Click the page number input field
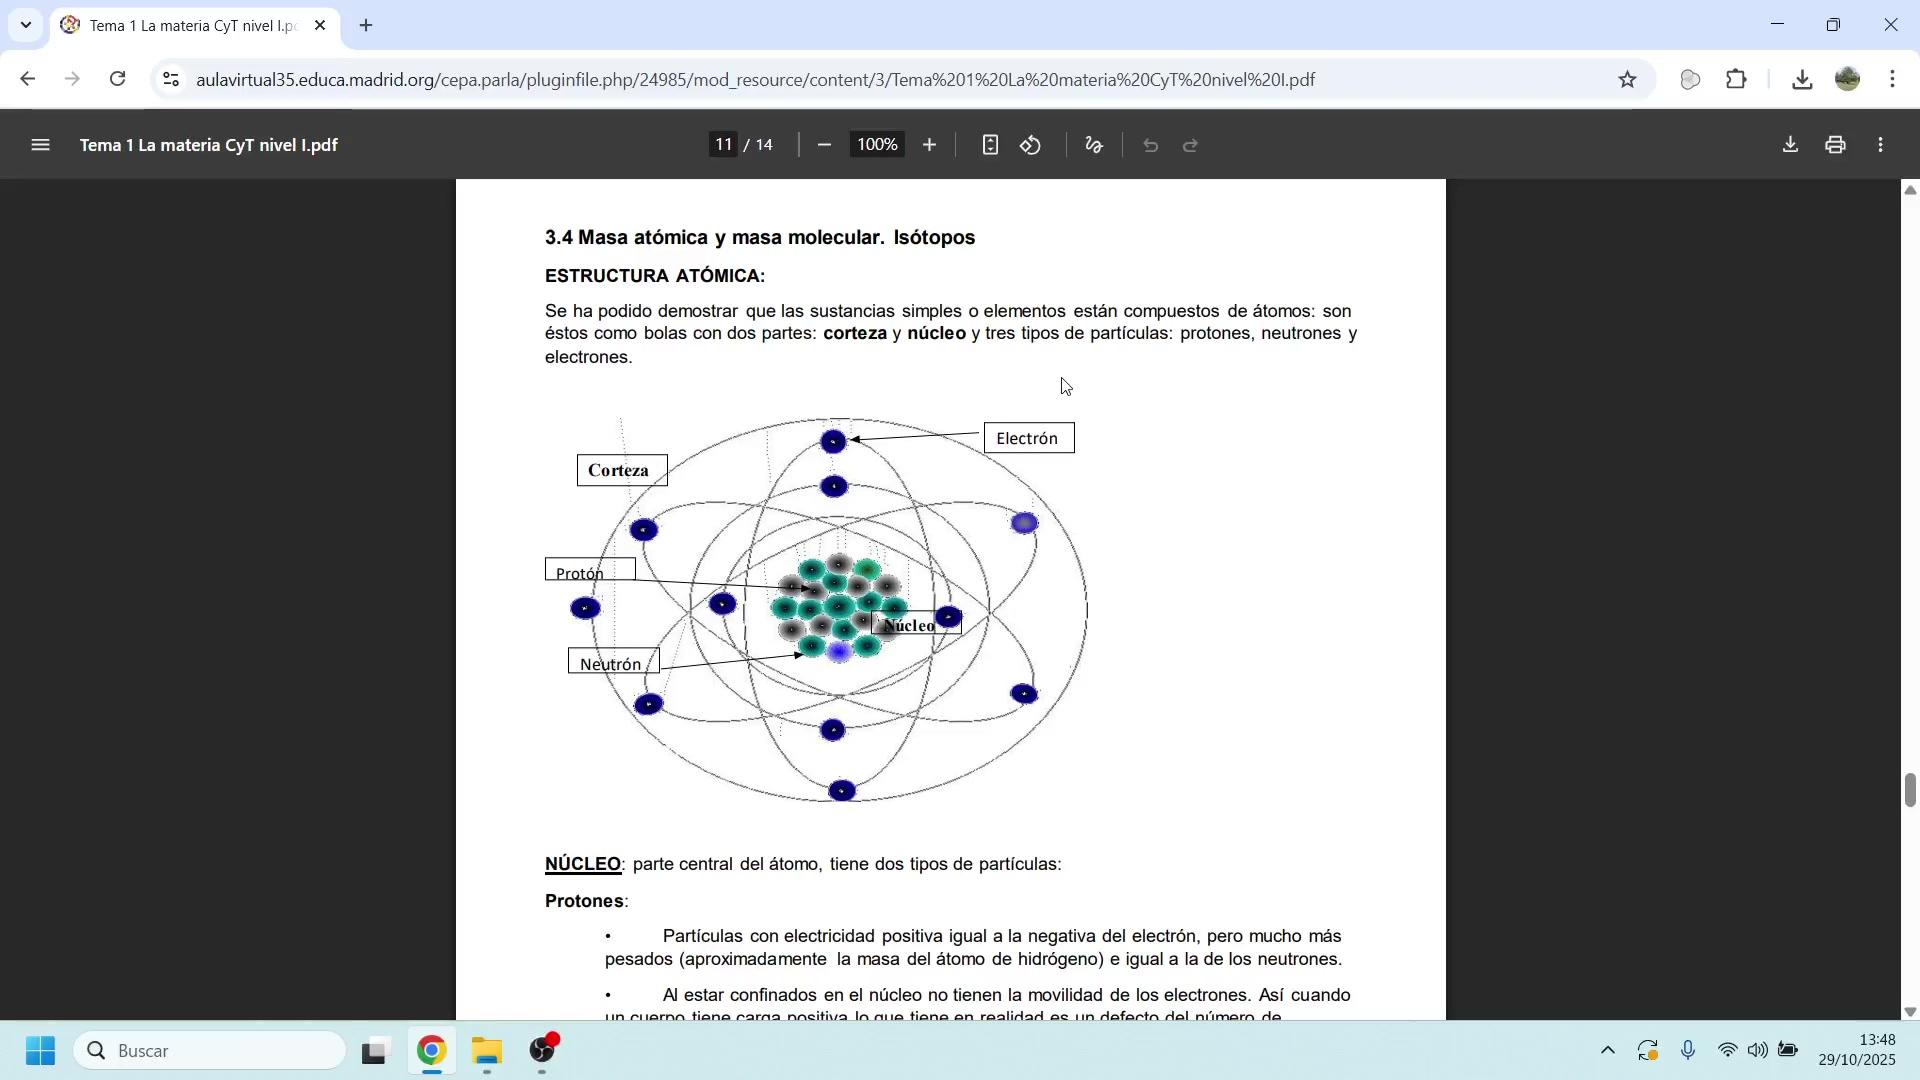1920x1080 pixels. 723,146
